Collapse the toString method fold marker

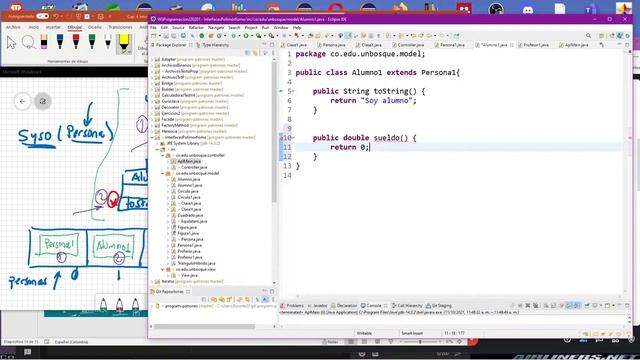pos(293,91)
